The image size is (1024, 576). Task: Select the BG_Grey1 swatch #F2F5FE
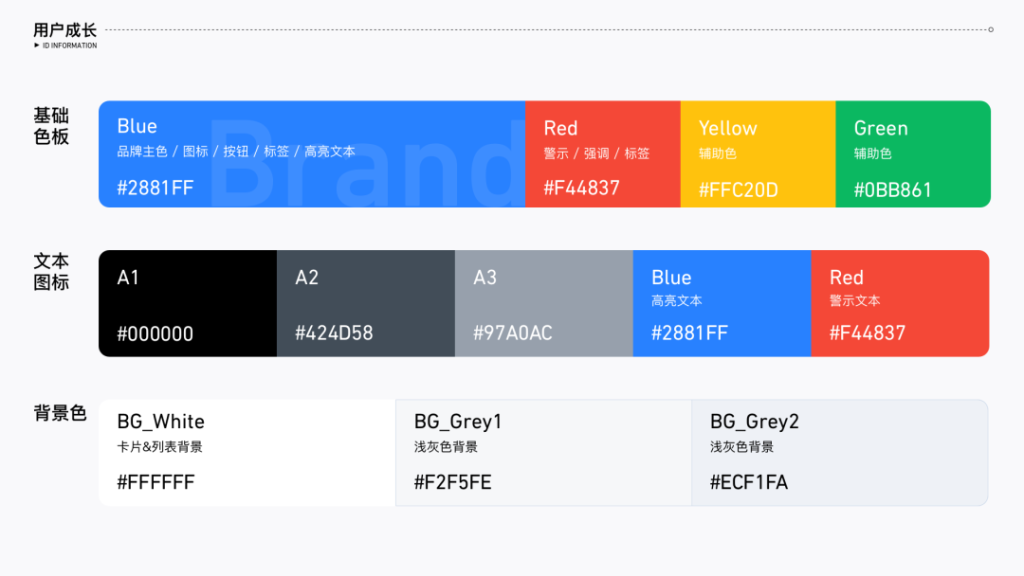[543, 453]
